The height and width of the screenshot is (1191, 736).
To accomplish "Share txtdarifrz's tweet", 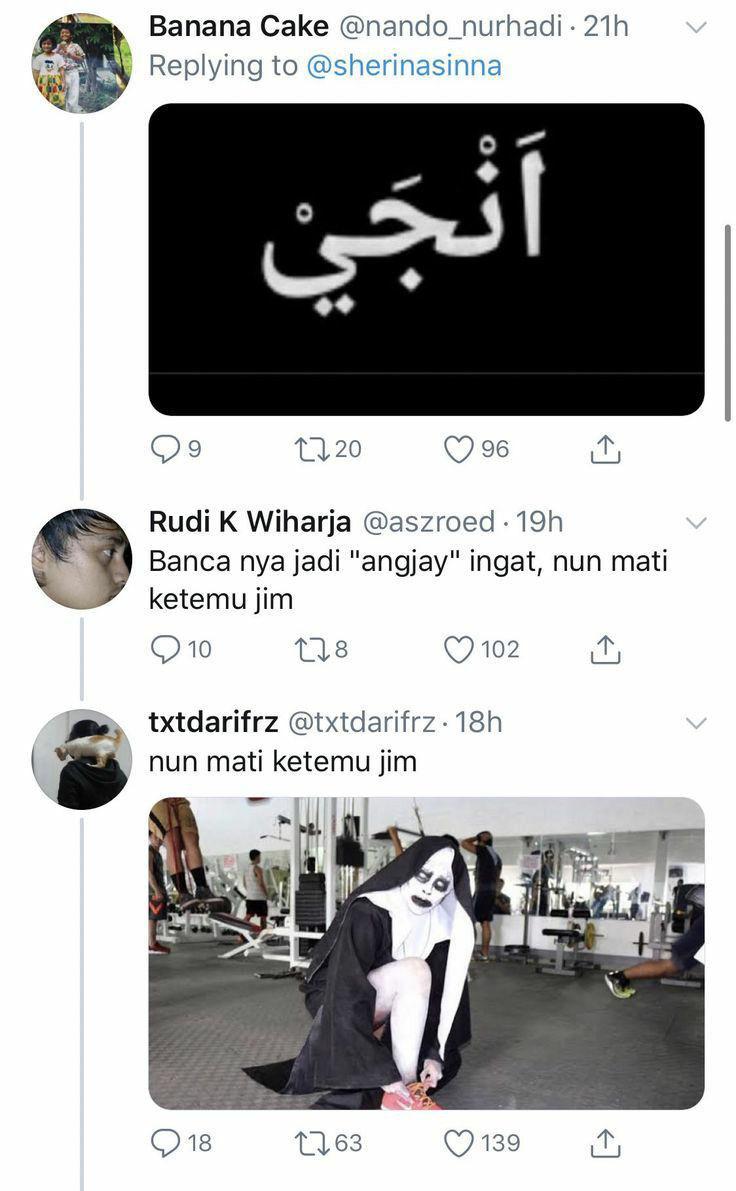I will (x=605, y=1142).
